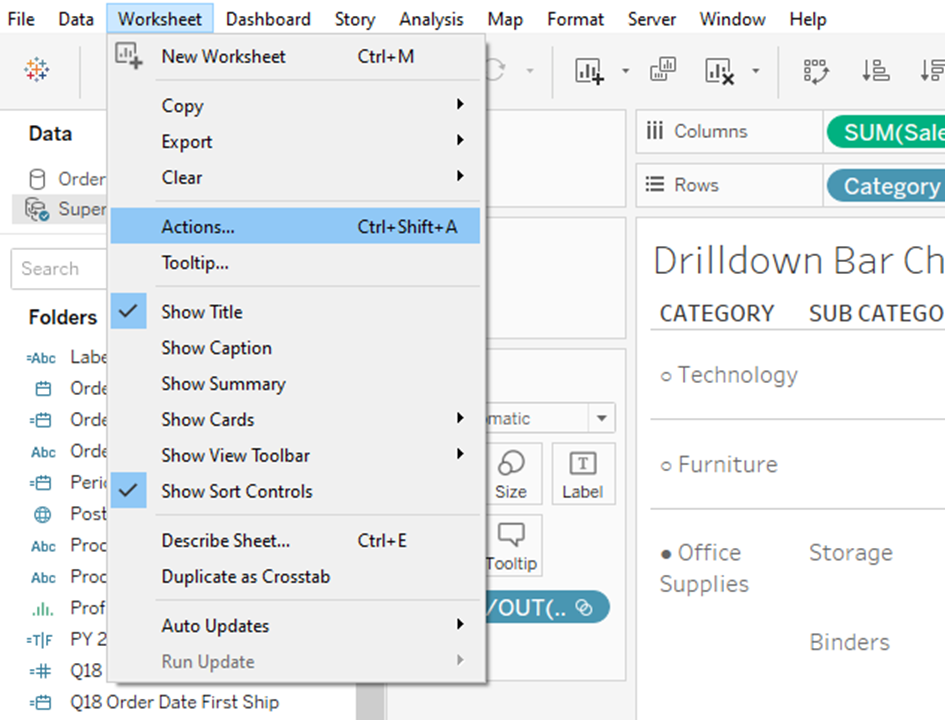
Task: Open the Server menu
Action: coord(651,19)
